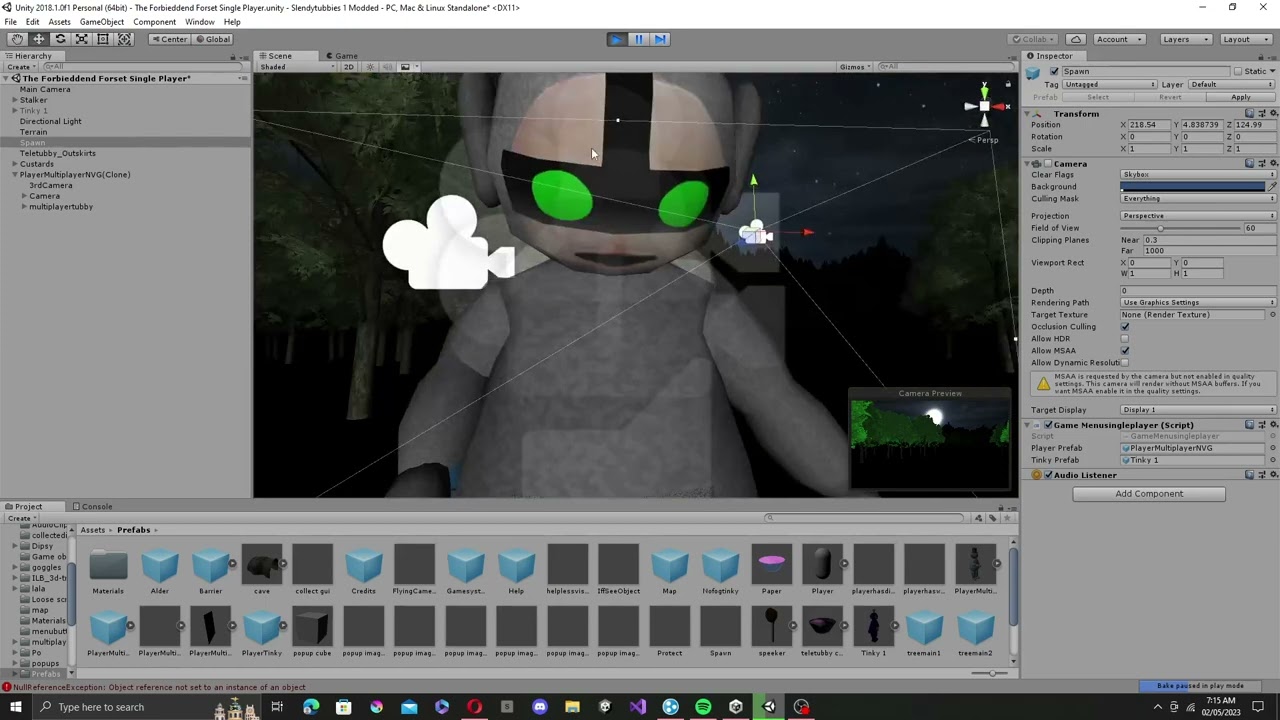Open the Shaded draw mode dropdown
The image size is (1280, 720).
tap(297, 67)
